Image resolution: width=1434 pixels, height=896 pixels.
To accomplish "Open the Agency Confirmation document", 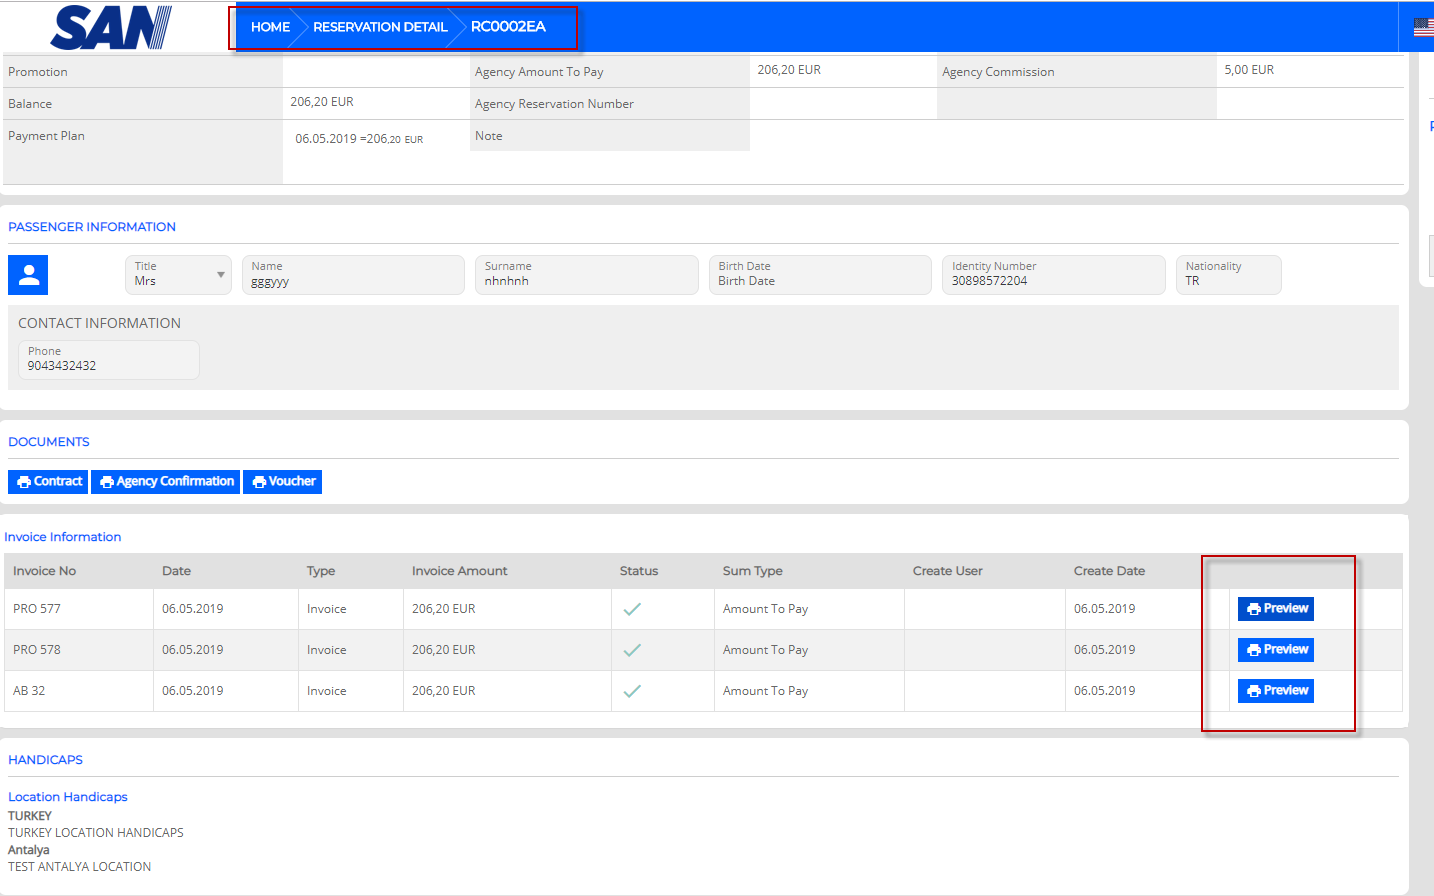I will tap(166, 482).
